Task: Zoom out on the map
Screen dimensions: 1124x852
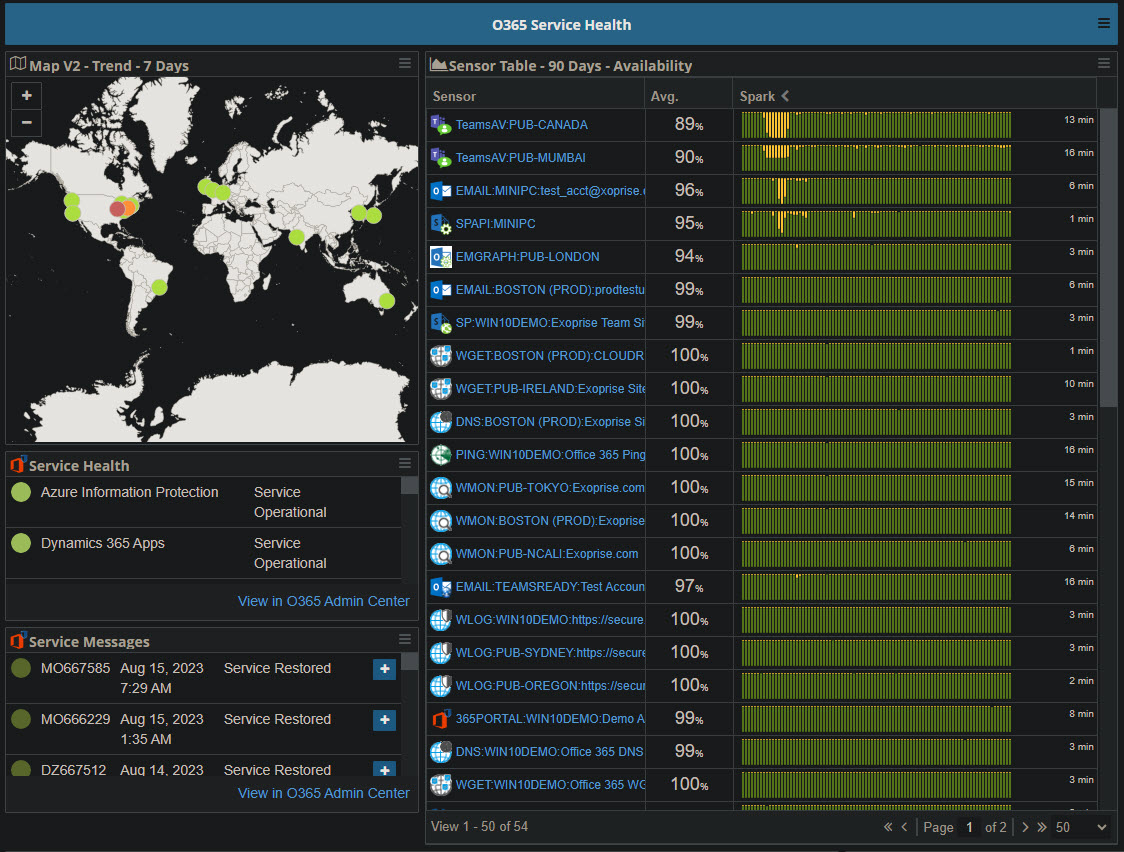Action: (x=27, y=123)
